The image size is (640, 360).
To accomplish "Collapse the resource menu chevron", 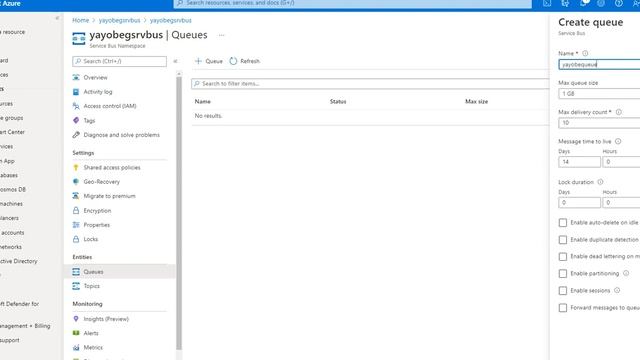I will tap(176, 61).
